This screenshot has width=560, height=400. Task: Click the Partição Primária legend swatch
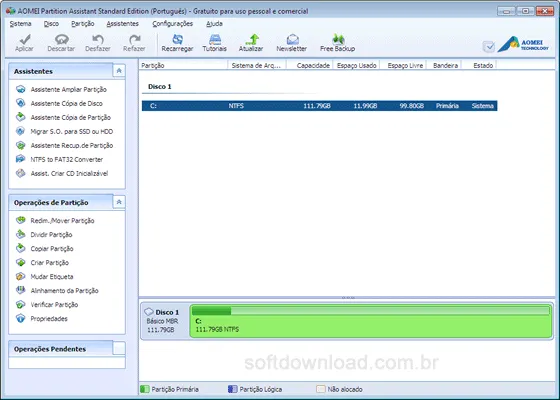click(145, 389)
